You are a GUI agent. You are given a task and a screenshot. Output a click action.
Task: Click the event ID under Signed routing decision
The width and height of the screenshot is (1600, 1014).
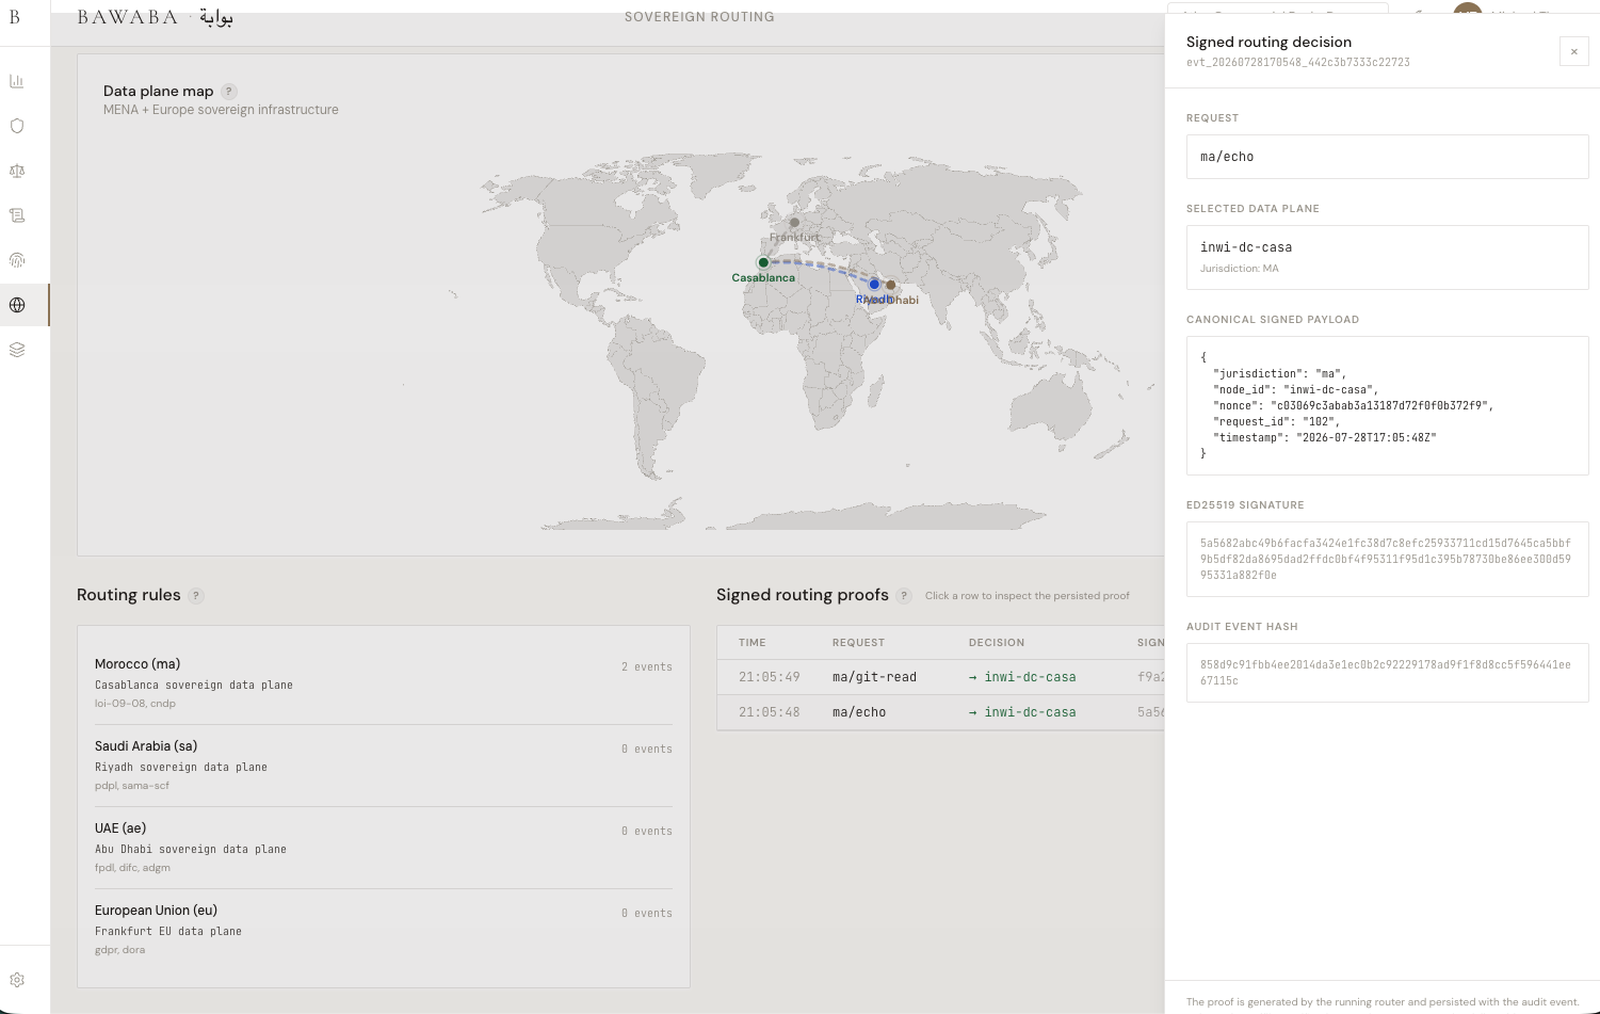point(1298,62)
